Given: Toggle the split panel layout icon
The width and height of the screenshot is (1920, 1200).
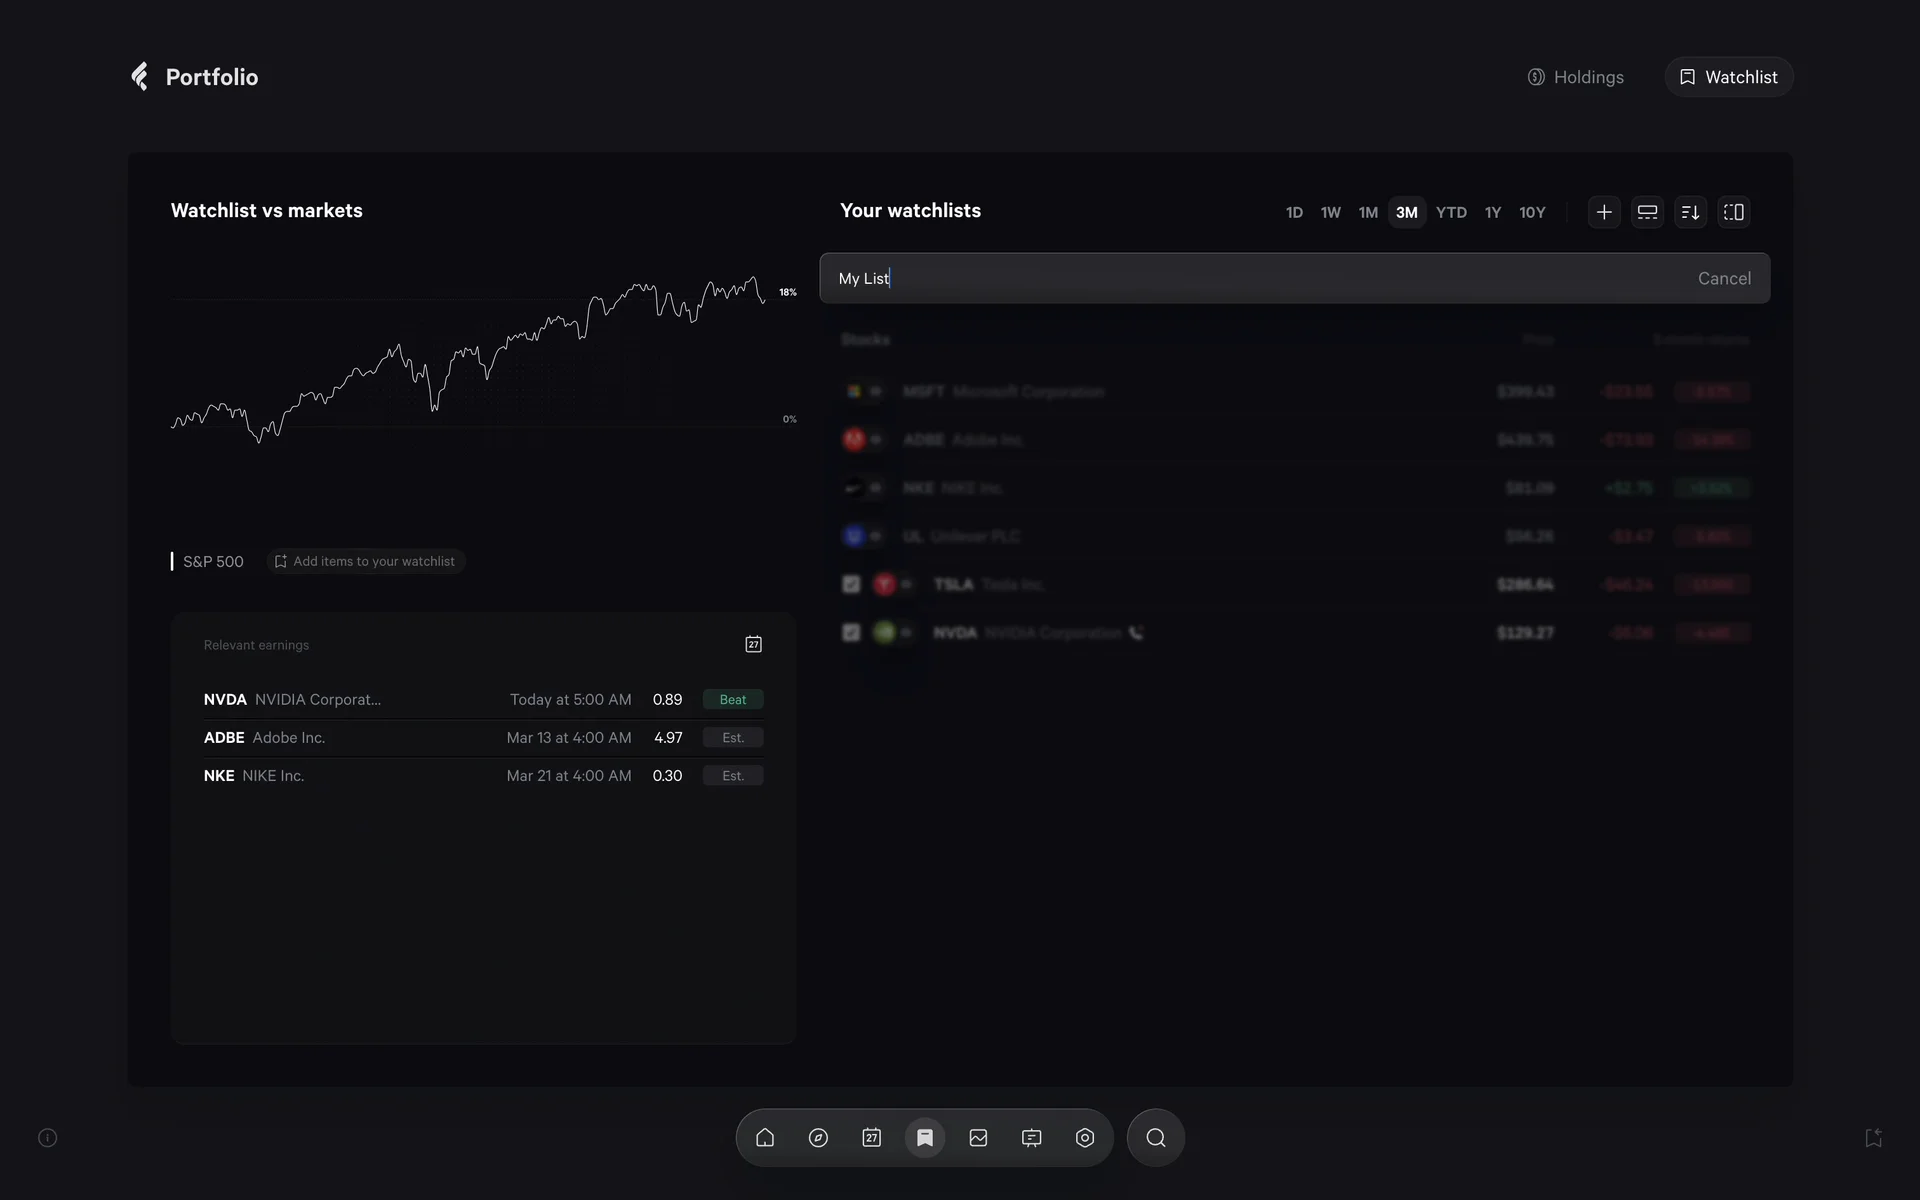Looking at the screenshot, I should point(1733,212).
